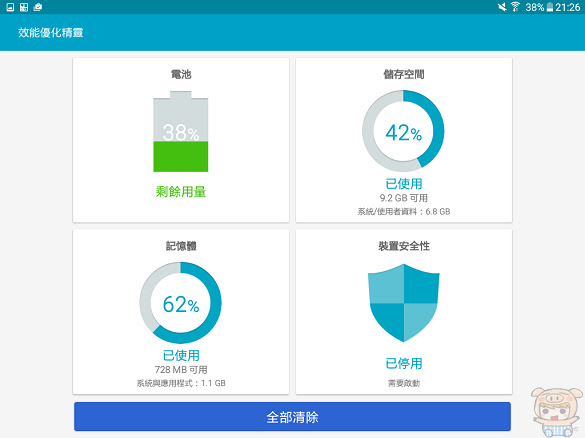Open the 儲存空間 card title
The width and height of the screenshot is (585, 438).
404,74
